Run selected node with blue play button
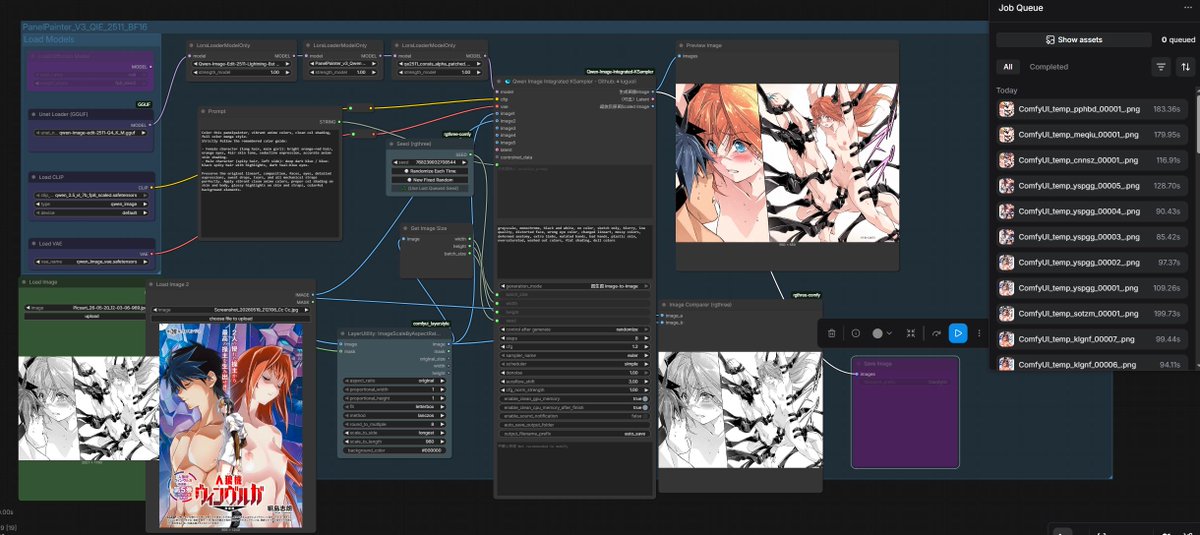Viewport: 1200px width, 535px height. coord(958,333)
